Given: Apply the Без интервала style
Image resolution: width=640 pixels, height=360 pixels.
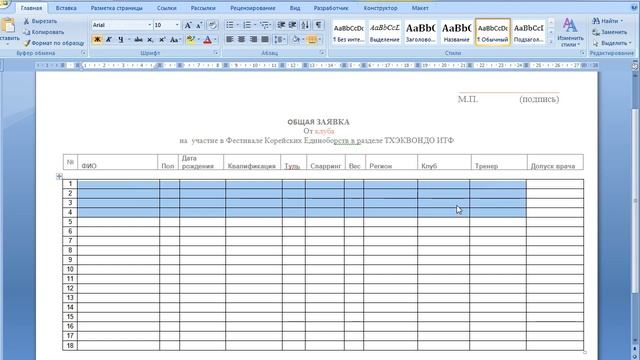Looking at the screenshot, I should point(349,32).
